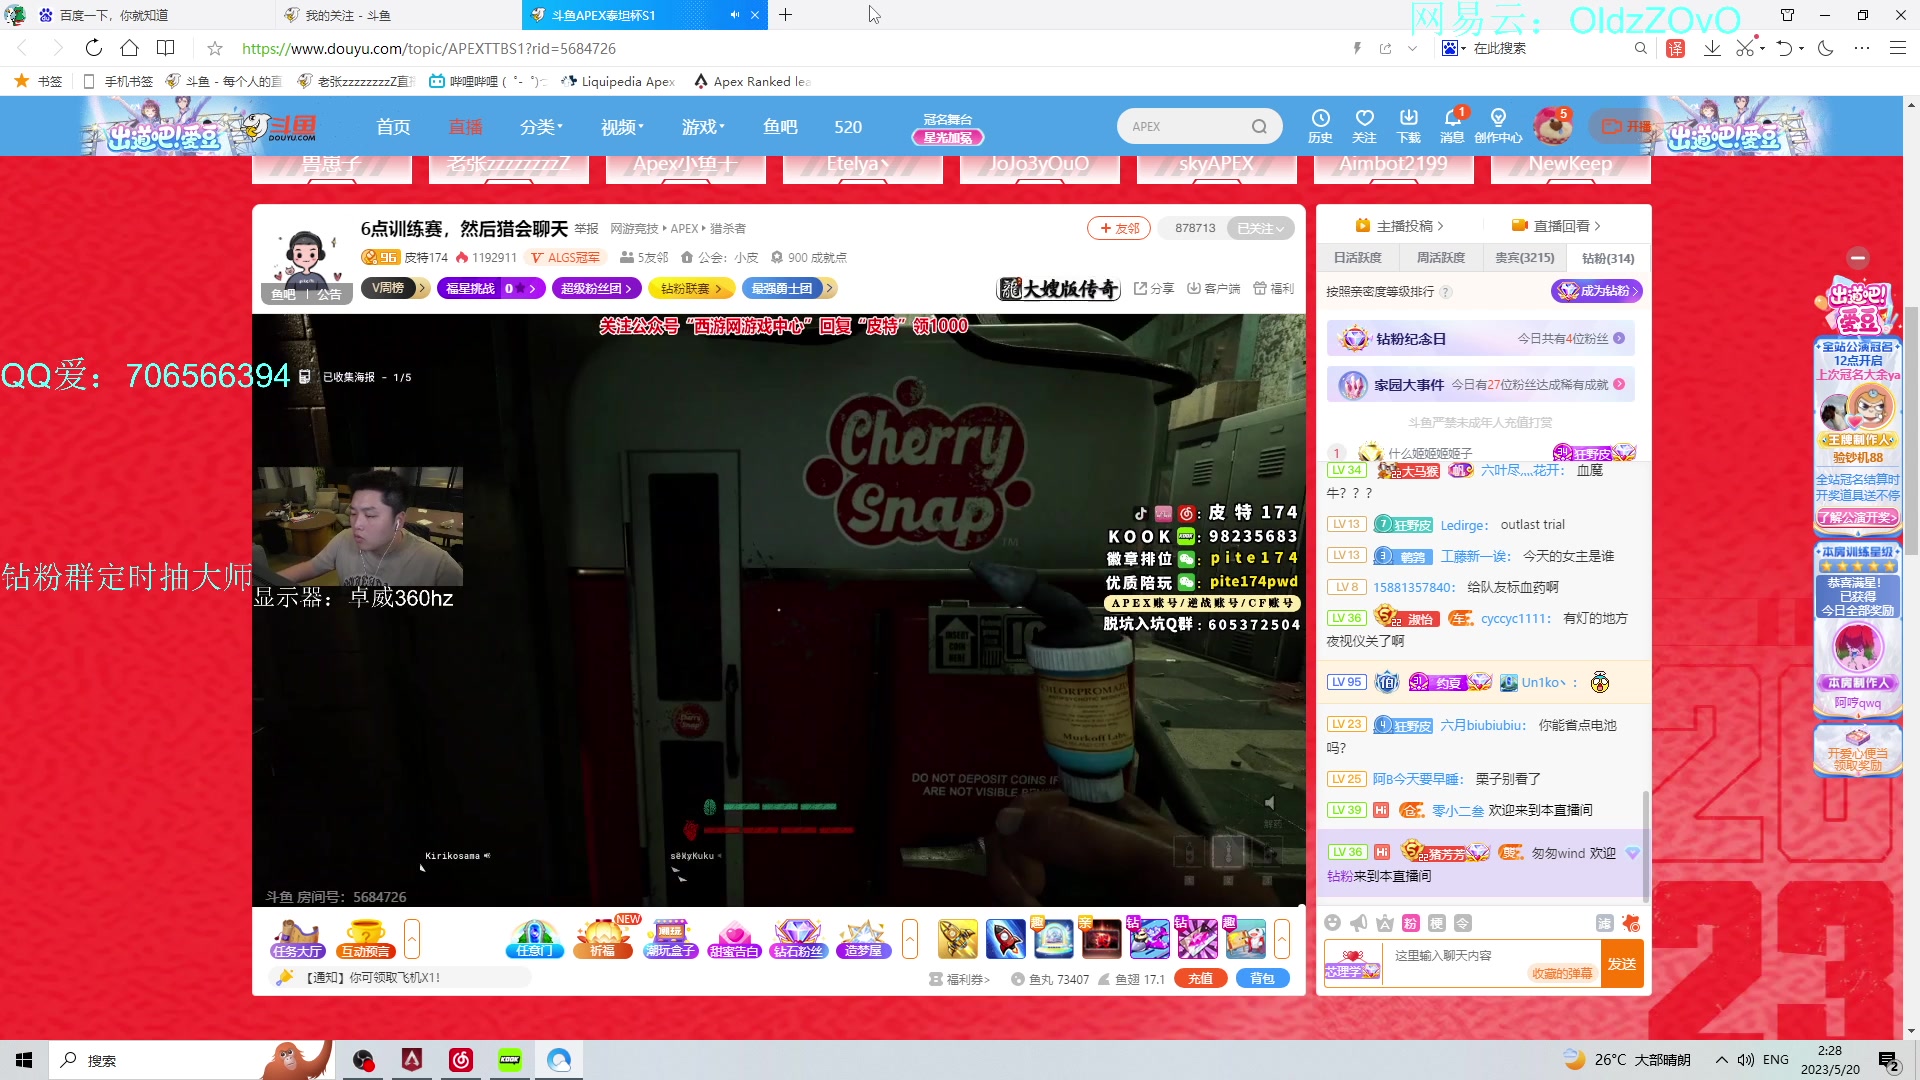Screen dimensions: 1920x1080
Task: Bookmark page with the star icon
Action: point(215,48)
